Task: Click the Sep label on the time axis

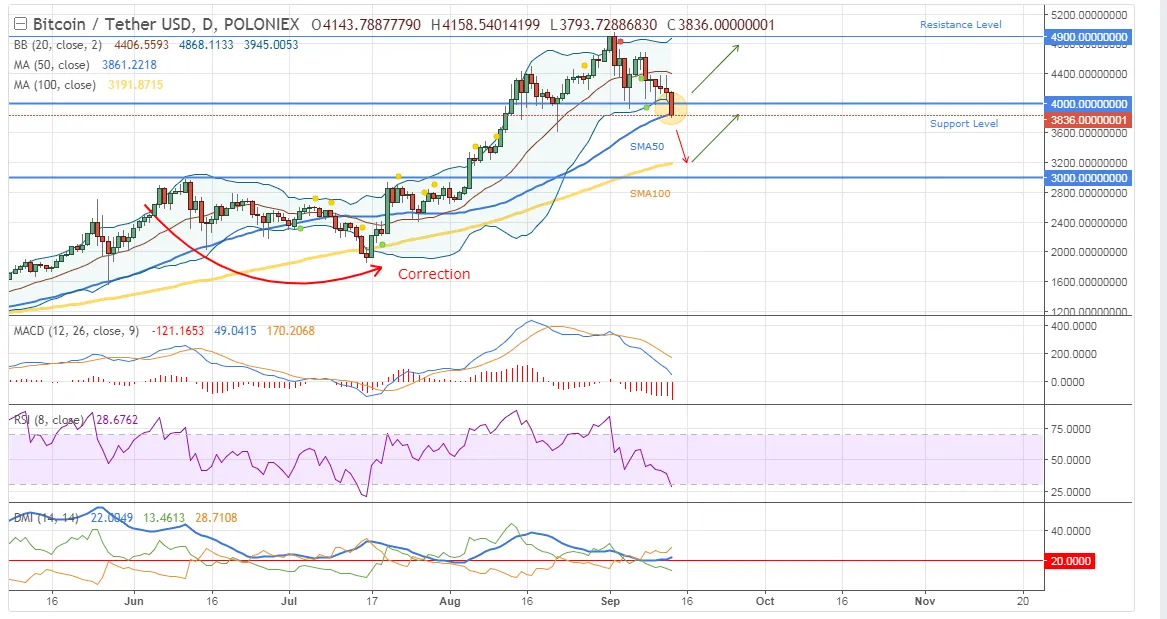Action: (x=610, y=600)
